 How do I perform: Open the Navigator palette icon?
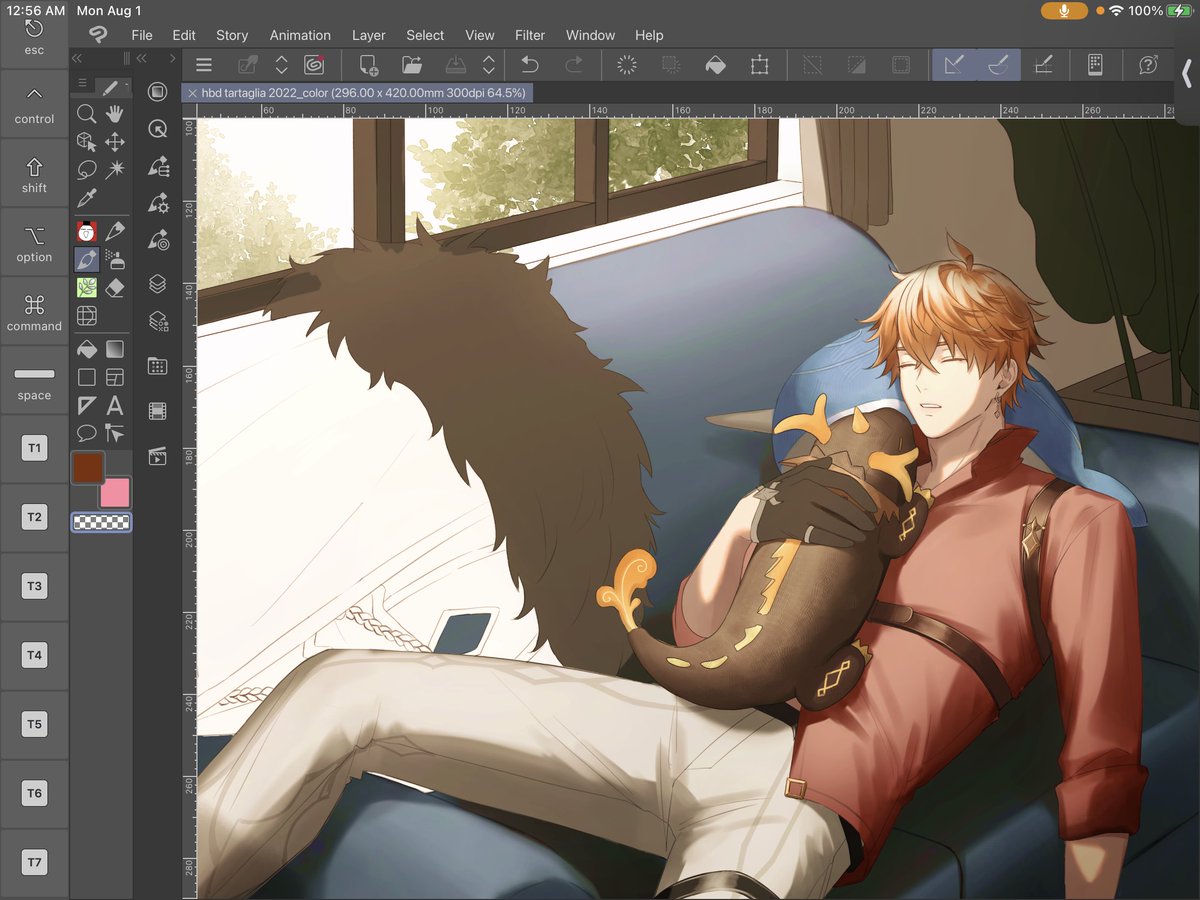[x=157, y=129]
